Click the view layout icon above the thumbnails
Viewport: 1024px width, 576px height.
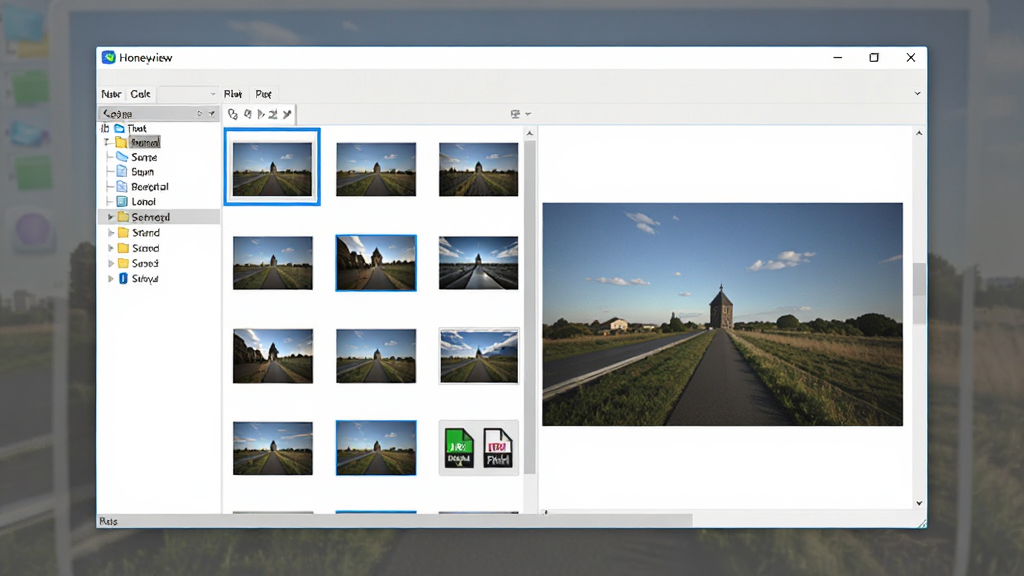pyautogui.click(x=515, y=114)
